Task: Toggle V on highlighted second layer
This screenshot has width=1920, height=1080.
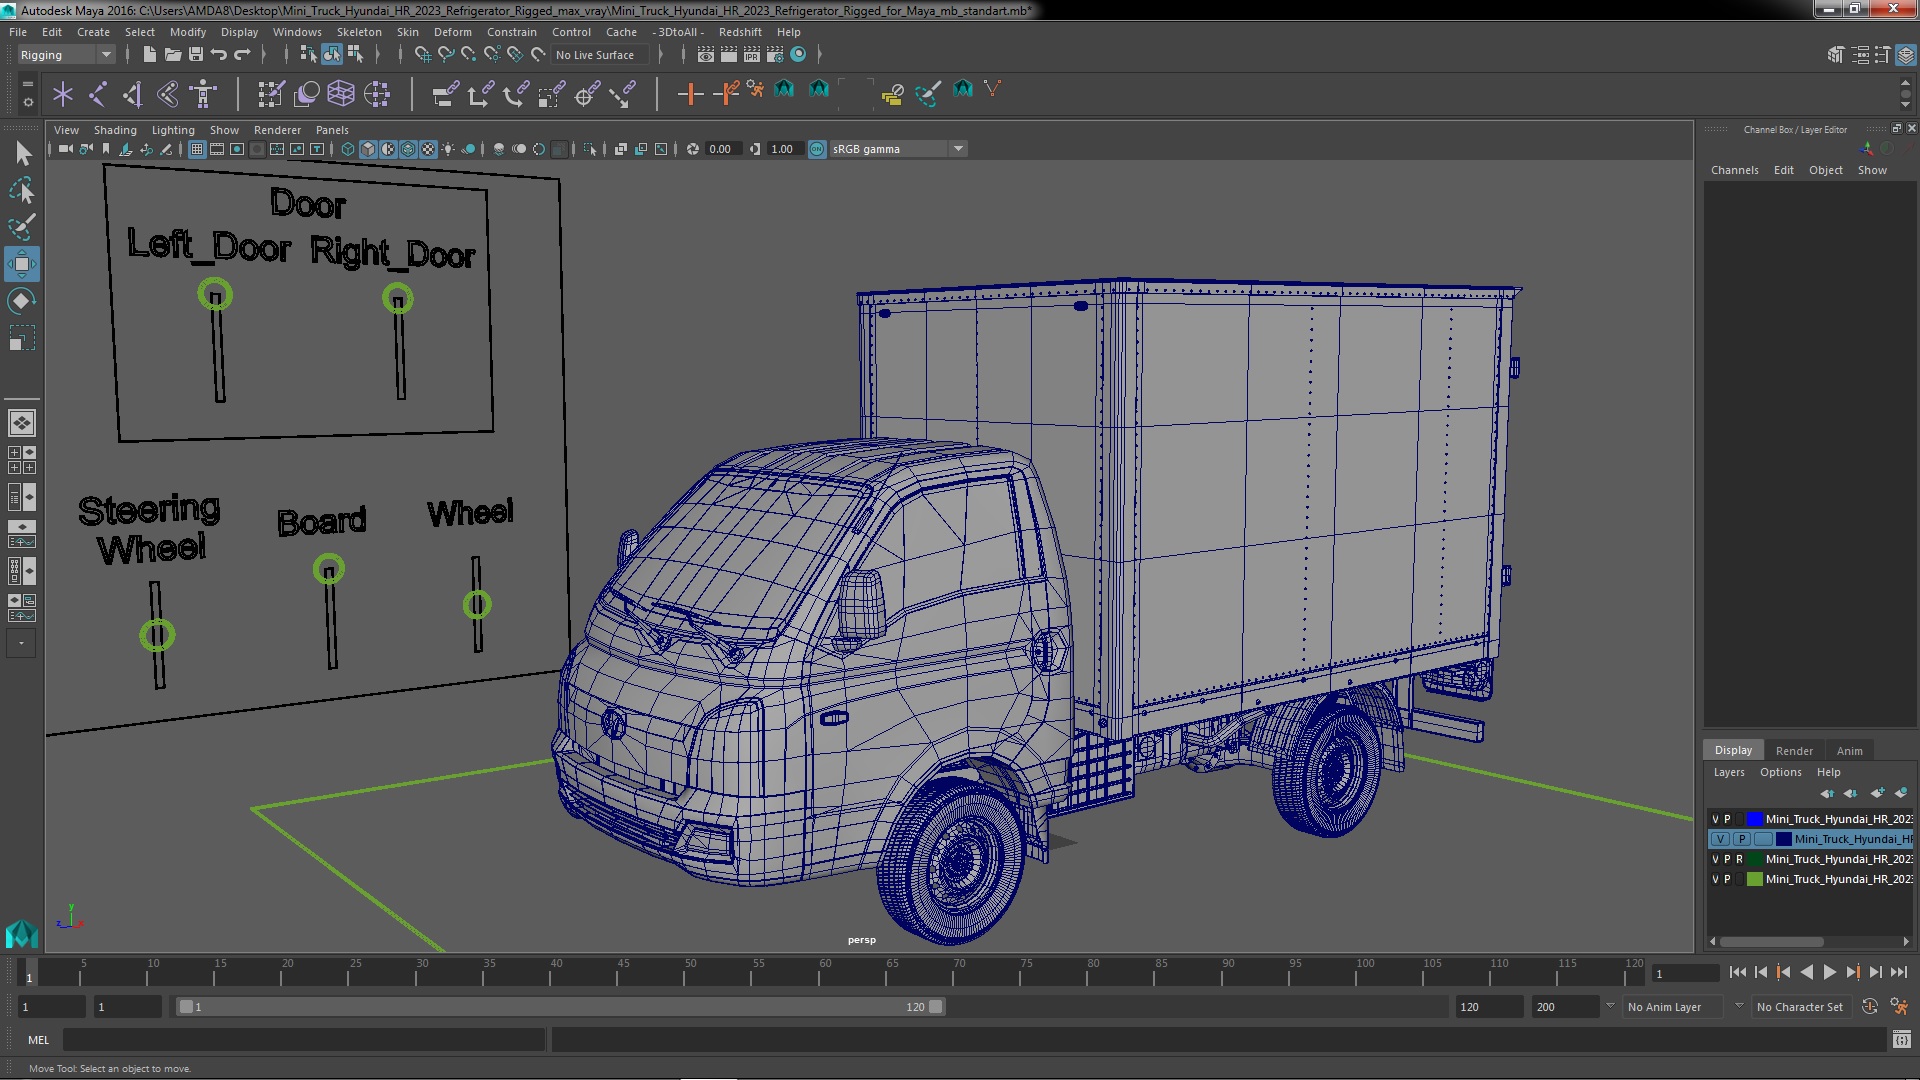Action: click(1720, 839)
